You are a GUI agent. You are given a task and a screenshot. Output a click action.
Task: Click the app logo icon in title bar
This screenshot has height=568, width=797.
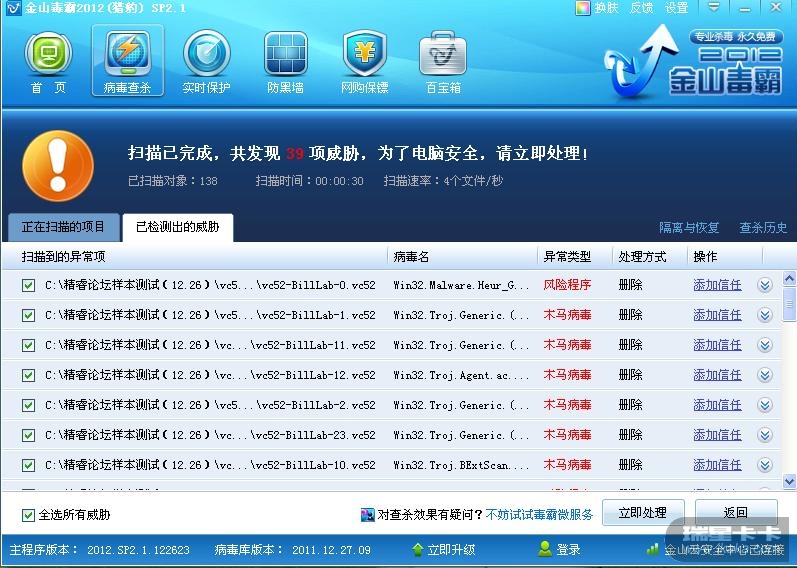pyautogui.click(x=13, y=8)
